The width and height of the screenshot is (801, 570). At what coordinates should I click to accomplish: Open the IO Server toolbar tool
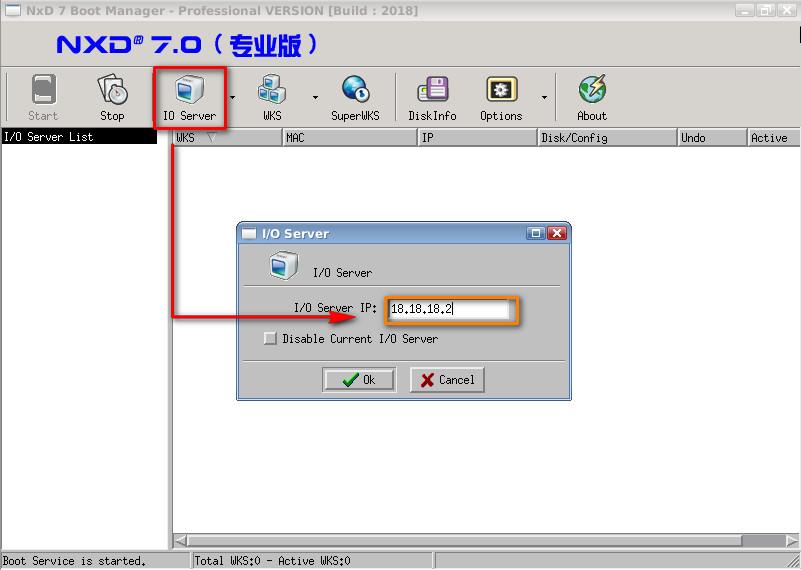[189, 97]
